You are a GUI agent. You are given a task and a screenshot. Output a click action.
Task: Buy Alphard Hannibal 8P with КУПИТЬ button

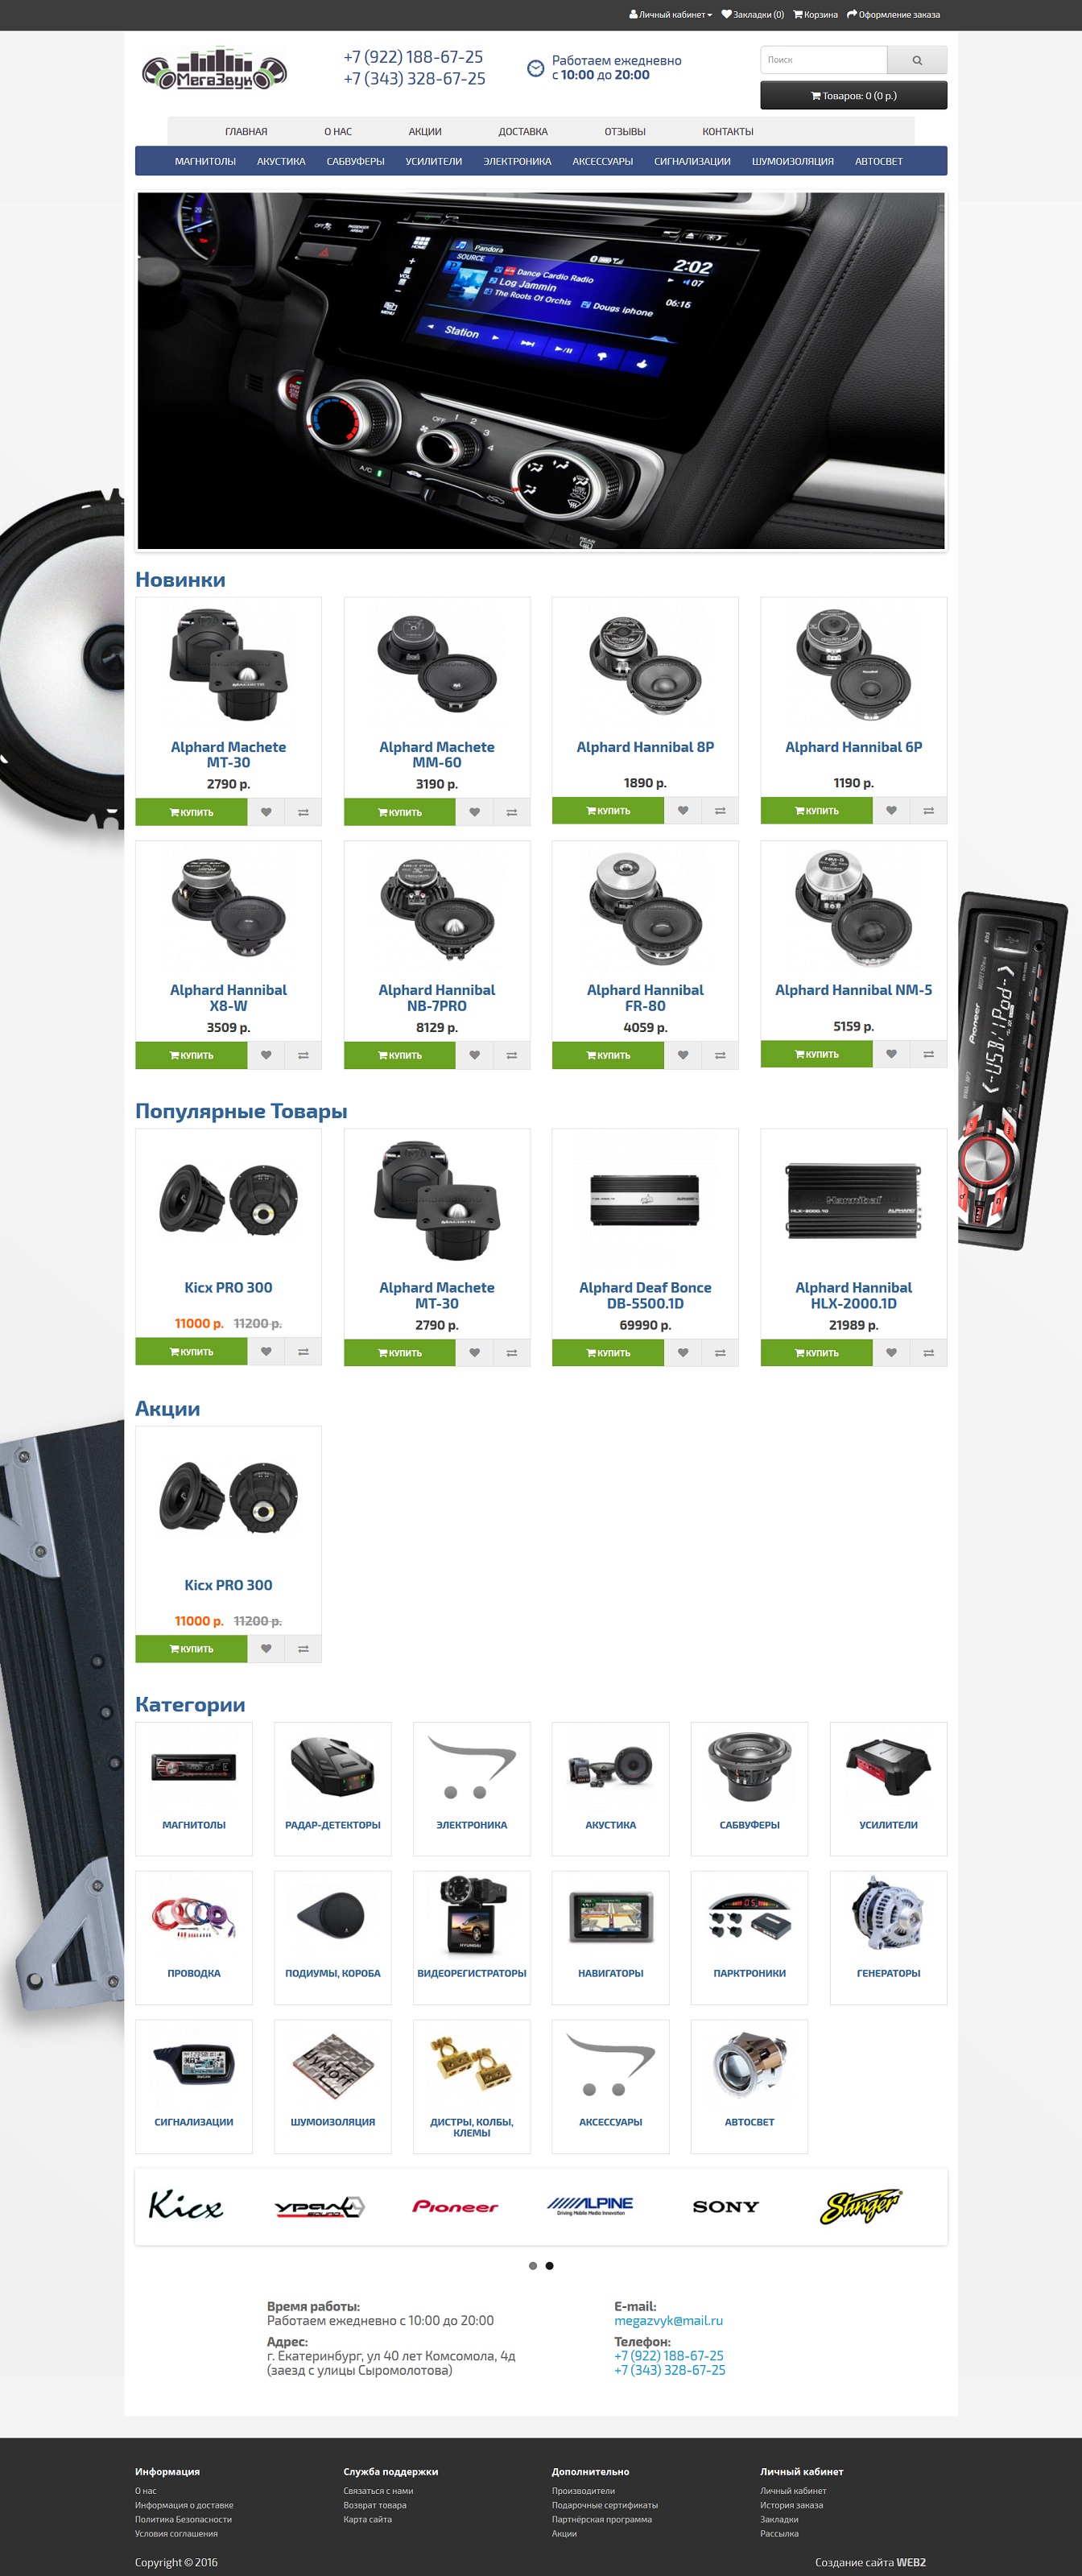(x=608, y=811)
